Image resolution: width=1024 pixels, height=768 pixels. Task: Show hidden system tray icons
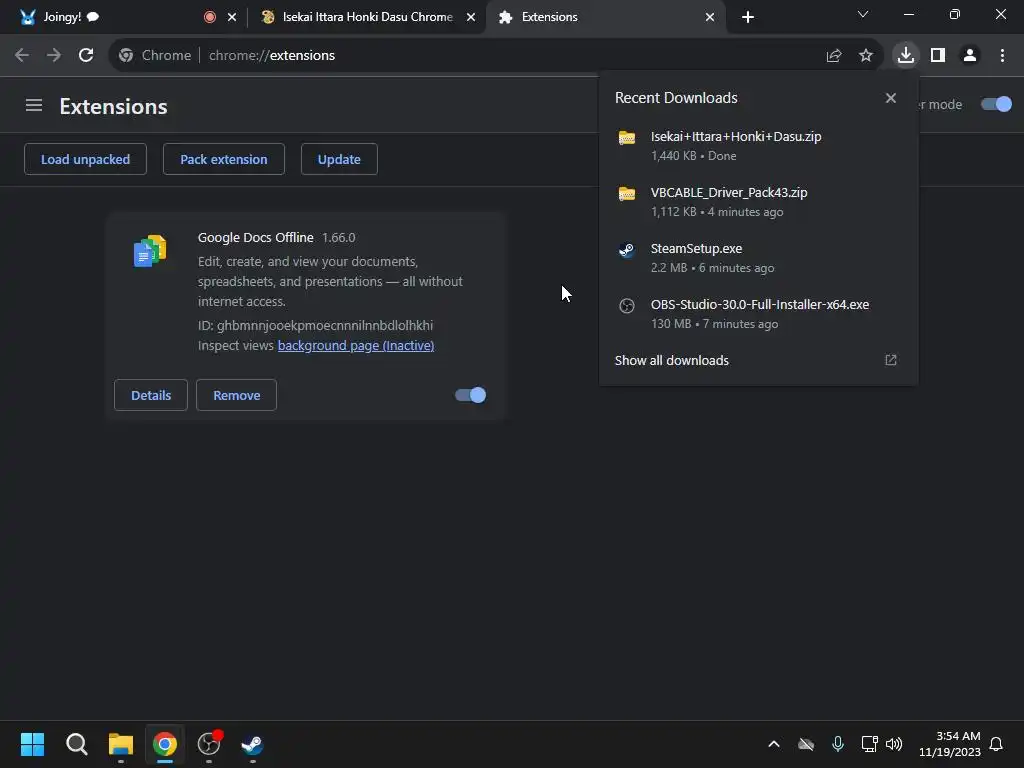[x=774, y=744]
